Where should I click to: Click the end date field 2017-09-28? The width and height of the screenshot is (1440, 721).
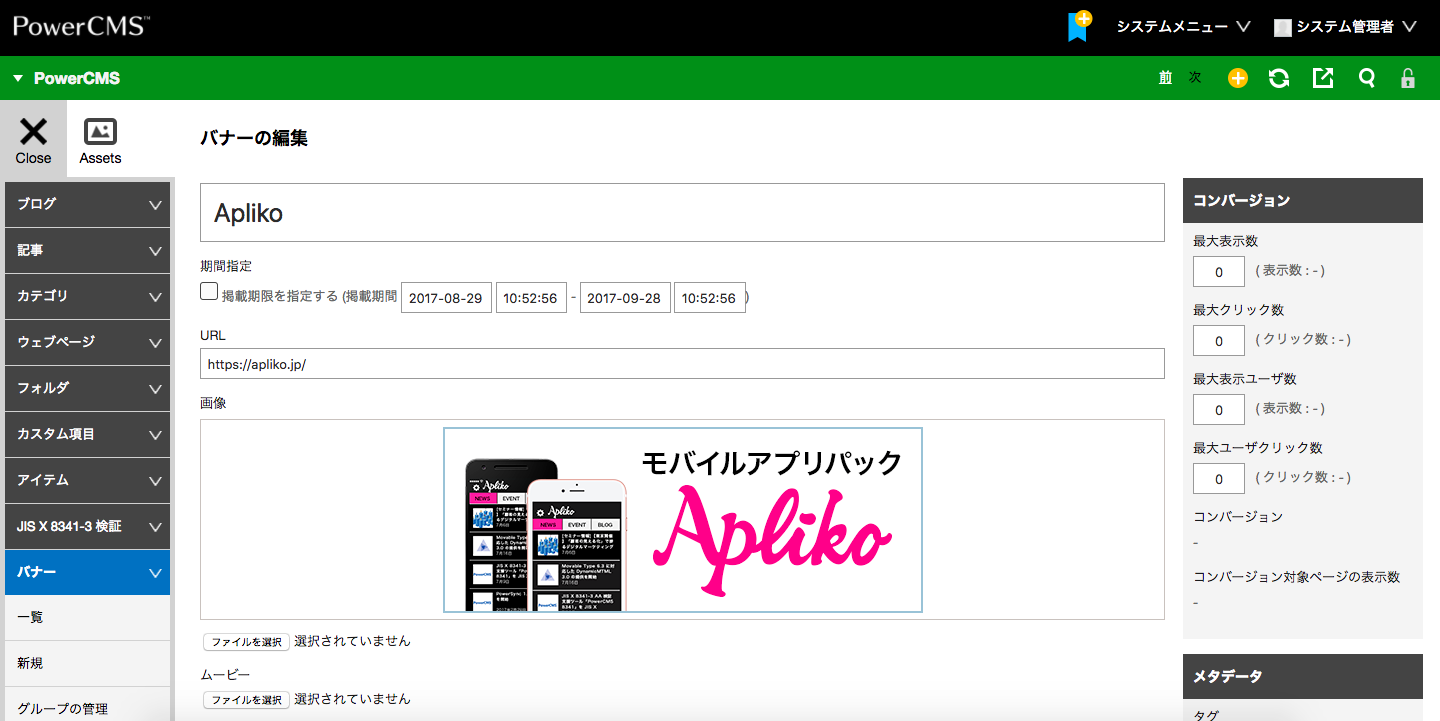point(625,298)
